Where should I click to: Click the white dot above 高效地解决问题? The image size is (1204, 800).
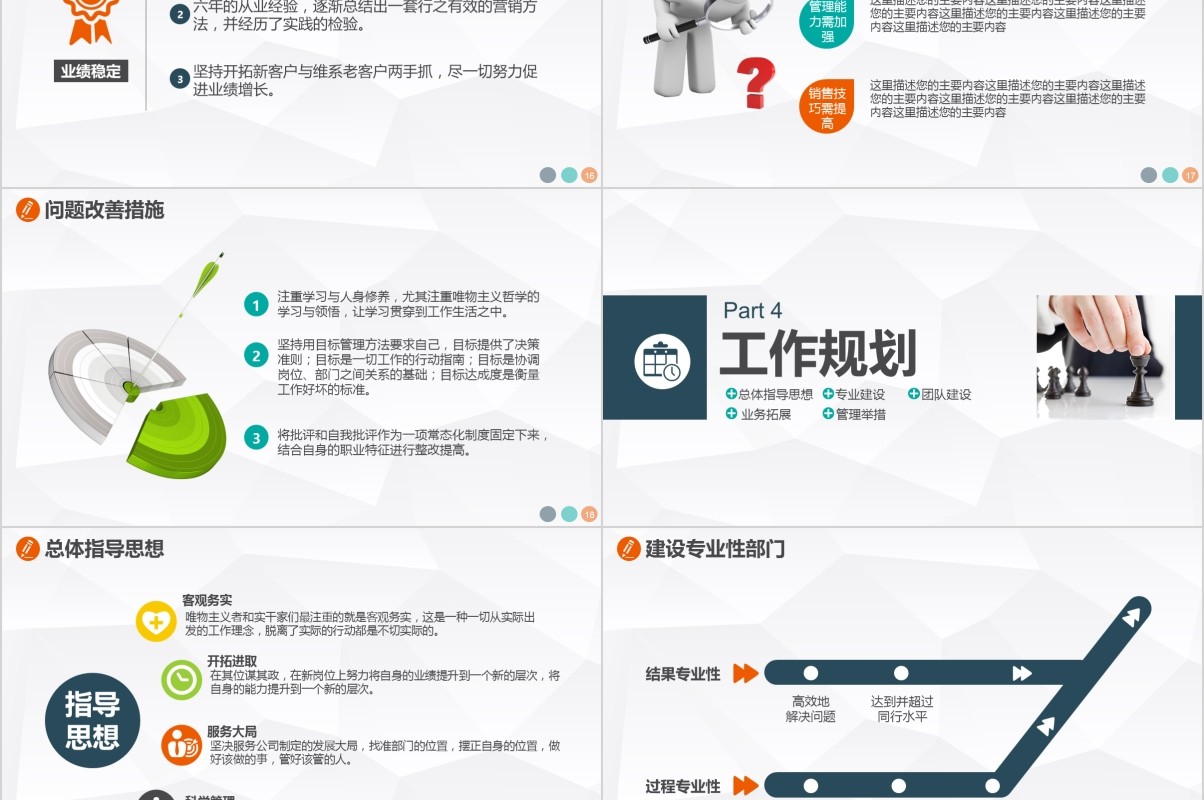click(811, 673)
